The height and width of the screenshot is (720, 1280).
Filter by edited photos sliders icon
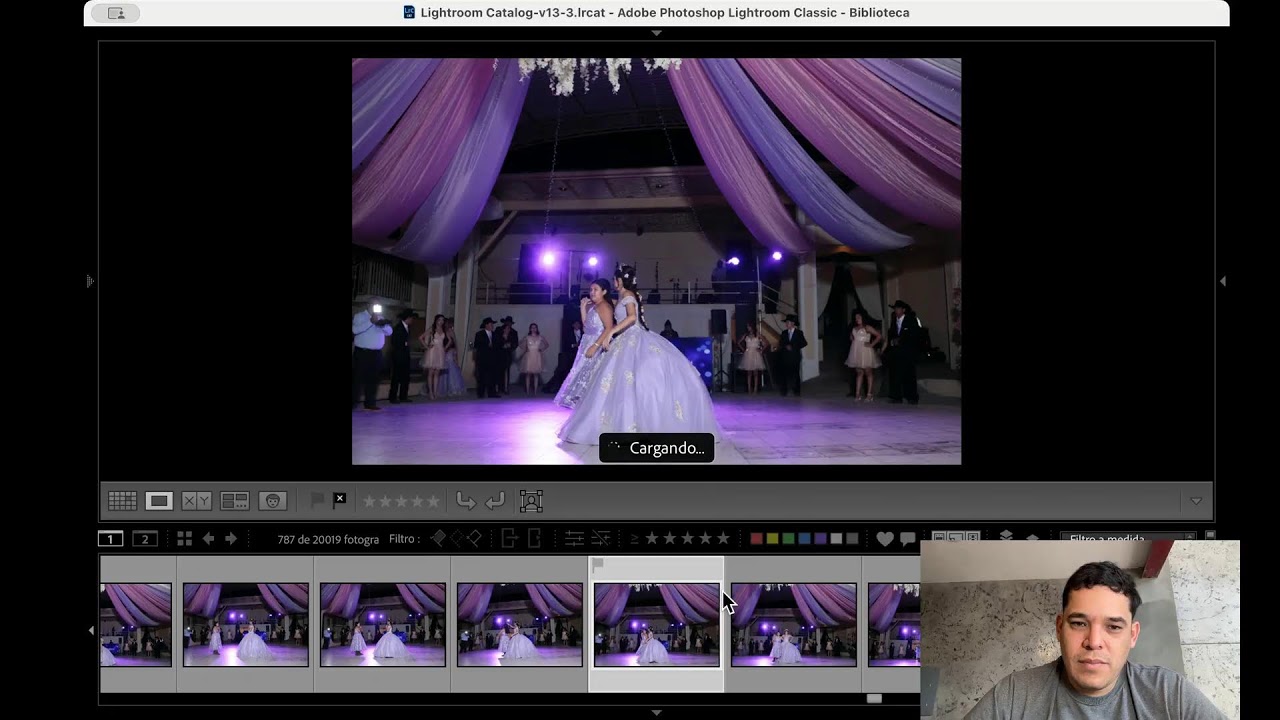pyautogui.click(x=574, y=538)
